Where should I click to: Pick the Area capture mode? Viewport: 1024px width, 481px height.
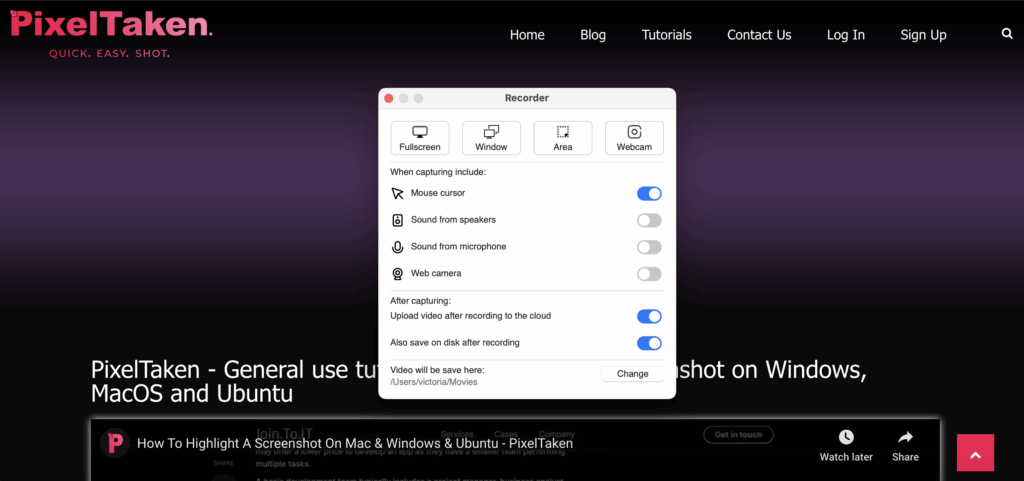pos(563,138)
